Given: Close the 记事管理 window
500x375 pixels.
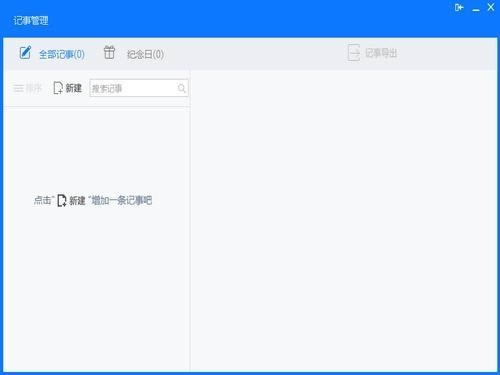Looking at the screenshot, I should tap(491, 7).
